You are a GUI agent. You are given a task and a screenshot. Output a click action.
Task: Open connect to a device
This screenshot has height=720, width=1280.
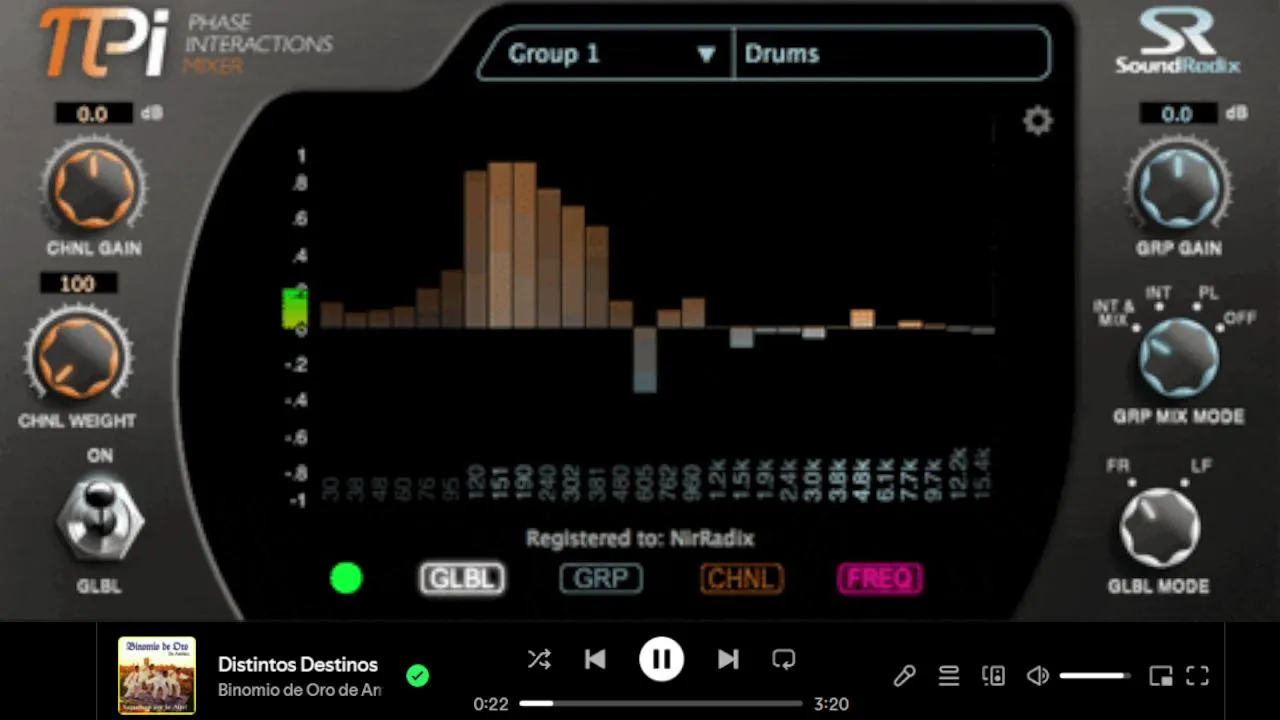coord(994,676)
